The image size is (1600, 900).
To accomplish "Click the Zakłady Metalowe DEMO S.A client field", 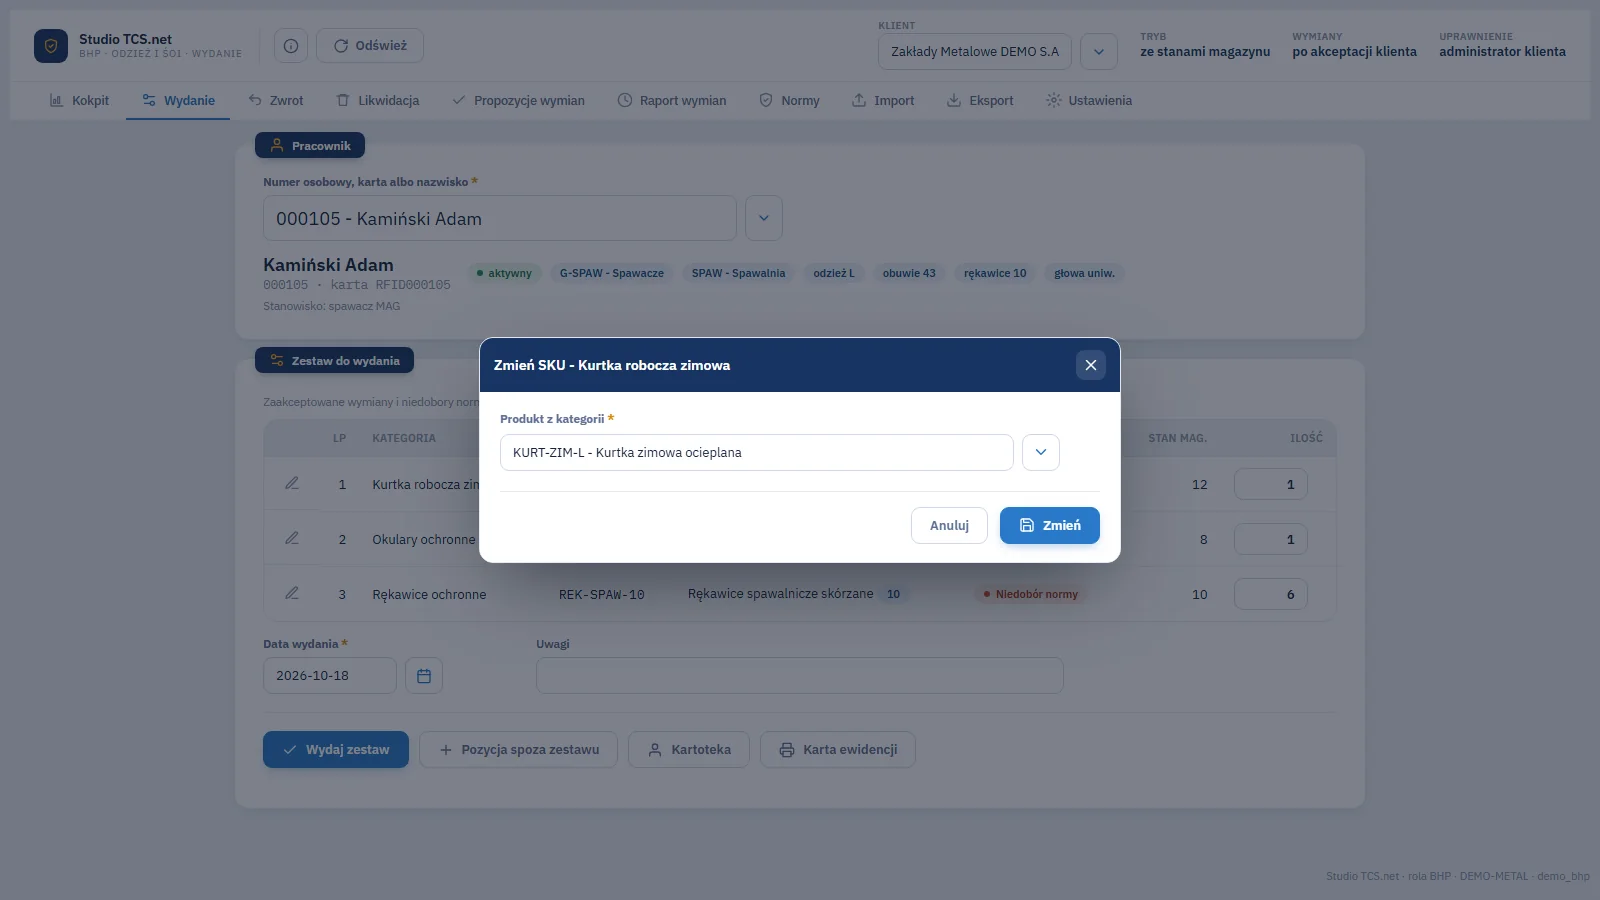I will (975, 52).
